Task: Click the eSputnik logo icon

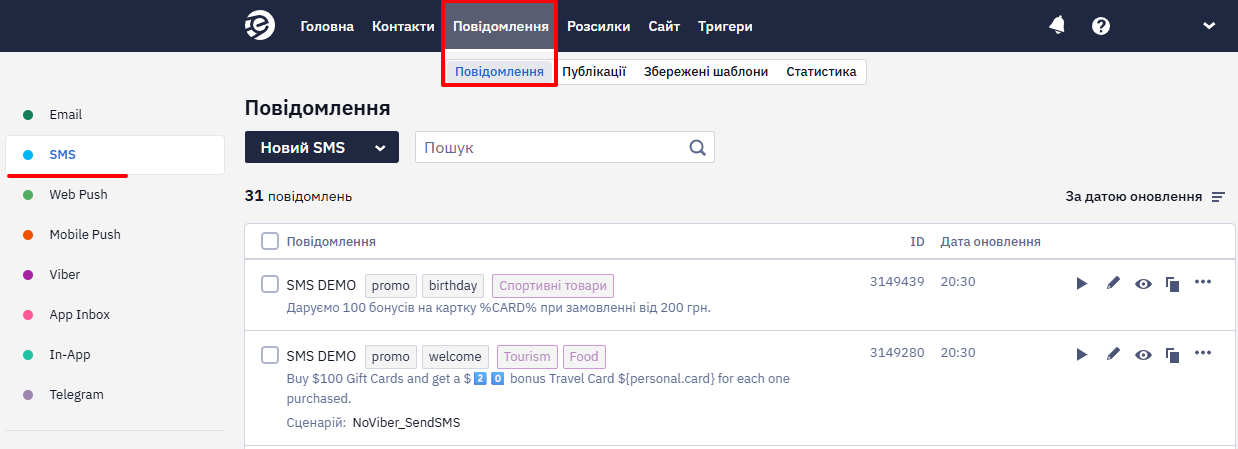Action: pos(260,26)
